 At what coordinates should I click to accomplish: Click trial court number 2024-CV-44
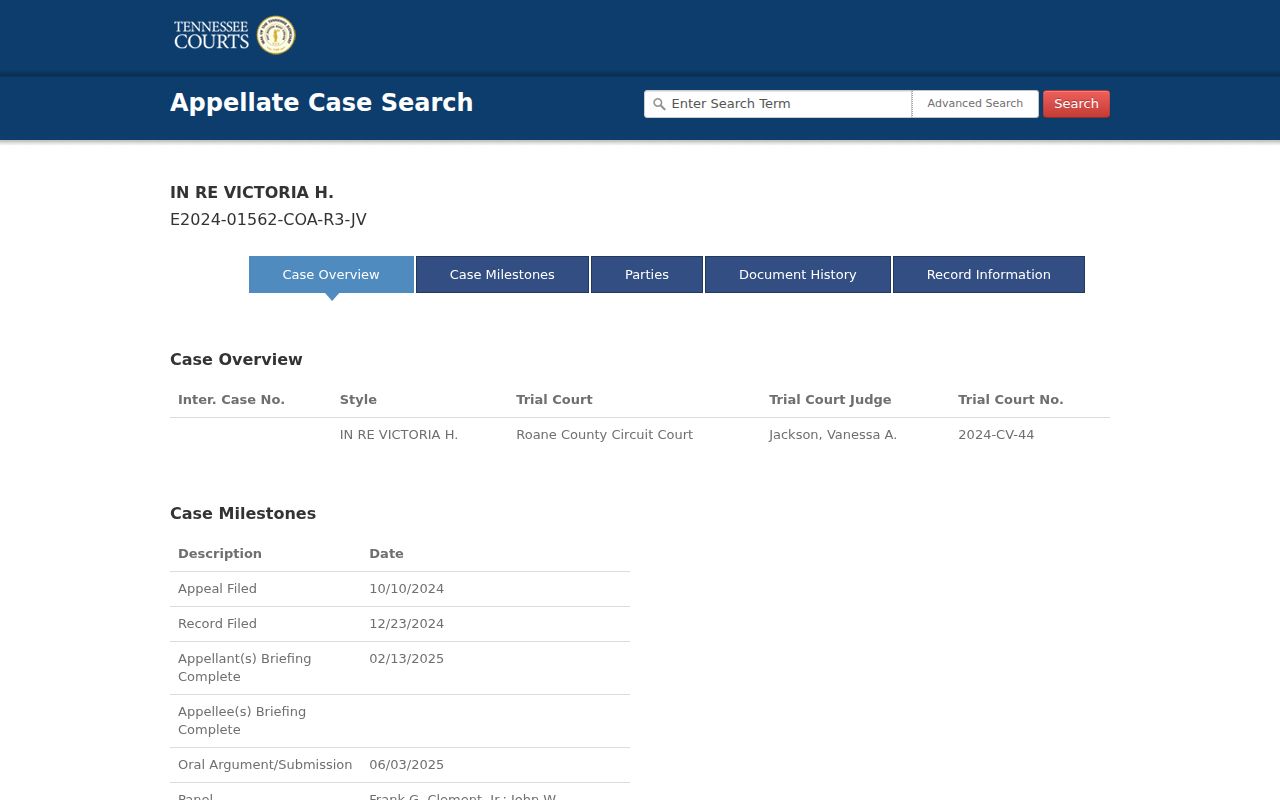[996, 435]
